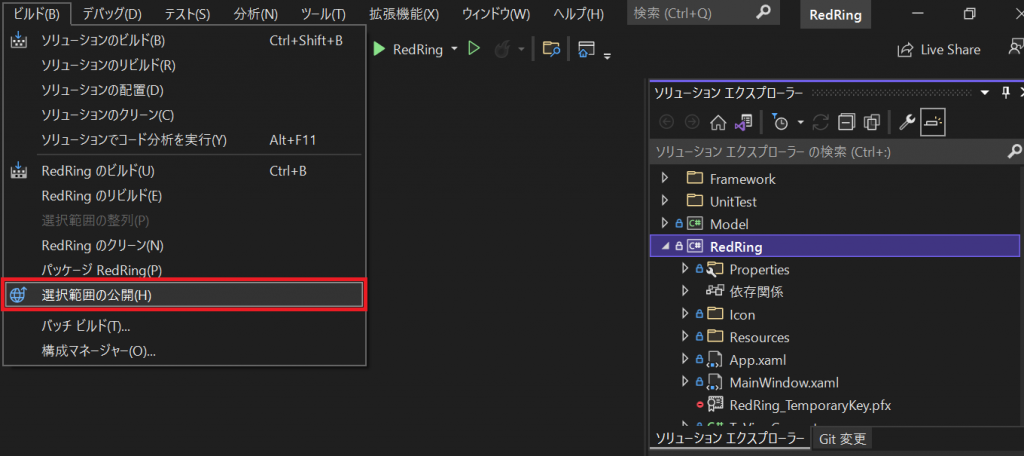Click the Hot Reload flame icon
This screenshot has height=456, width=1024.
[503, 50]
